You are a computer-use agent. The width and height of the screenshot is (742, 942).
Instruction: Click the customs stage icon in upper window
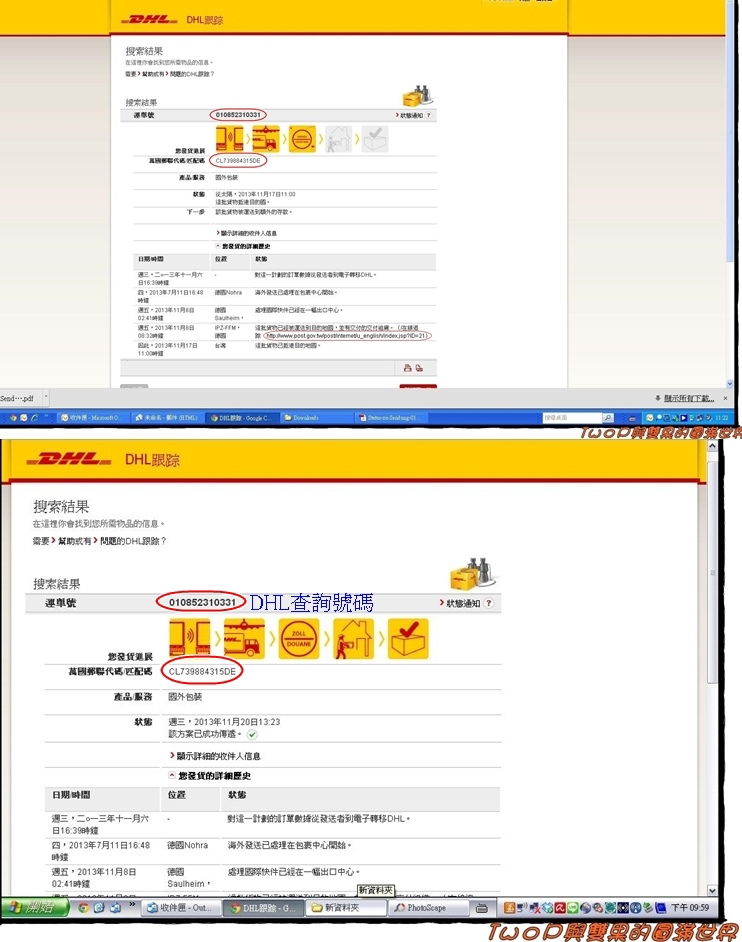pyautogui.click(x=302, y=139)
